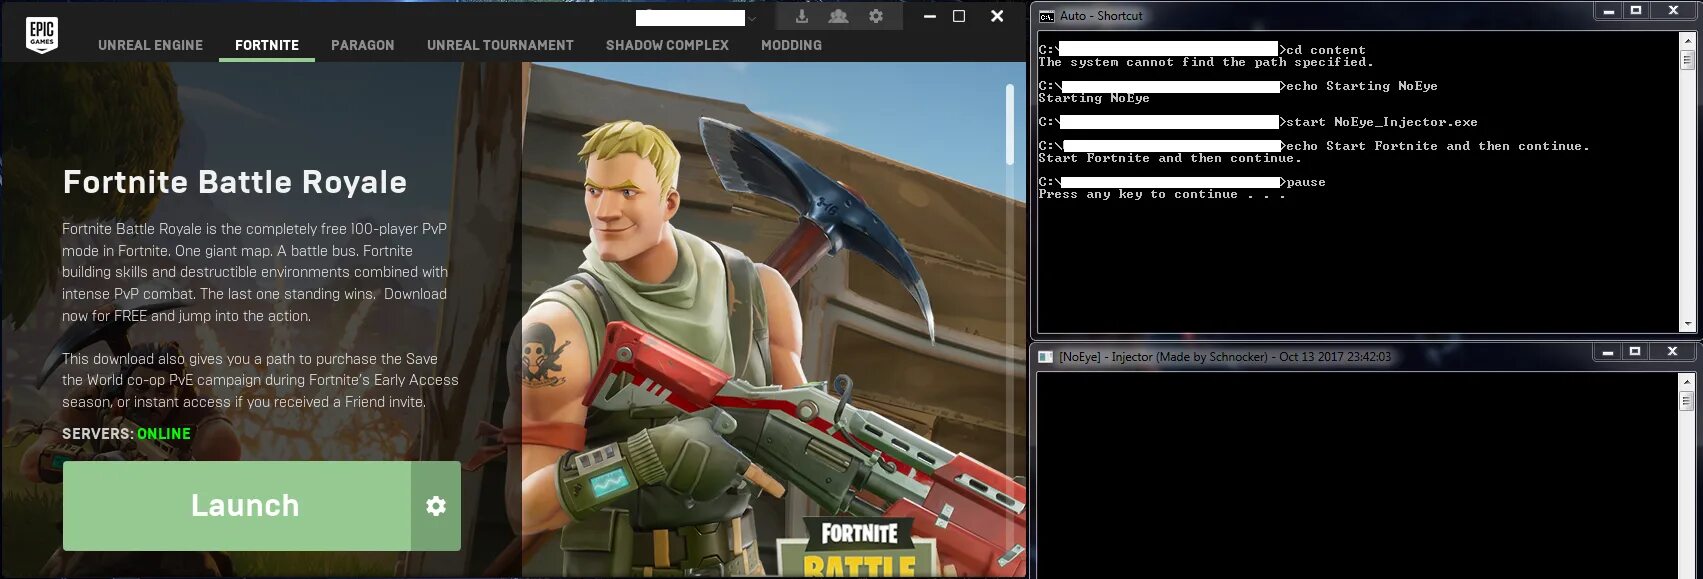
Task: Open the friends list icon
Action: (838, 17)
